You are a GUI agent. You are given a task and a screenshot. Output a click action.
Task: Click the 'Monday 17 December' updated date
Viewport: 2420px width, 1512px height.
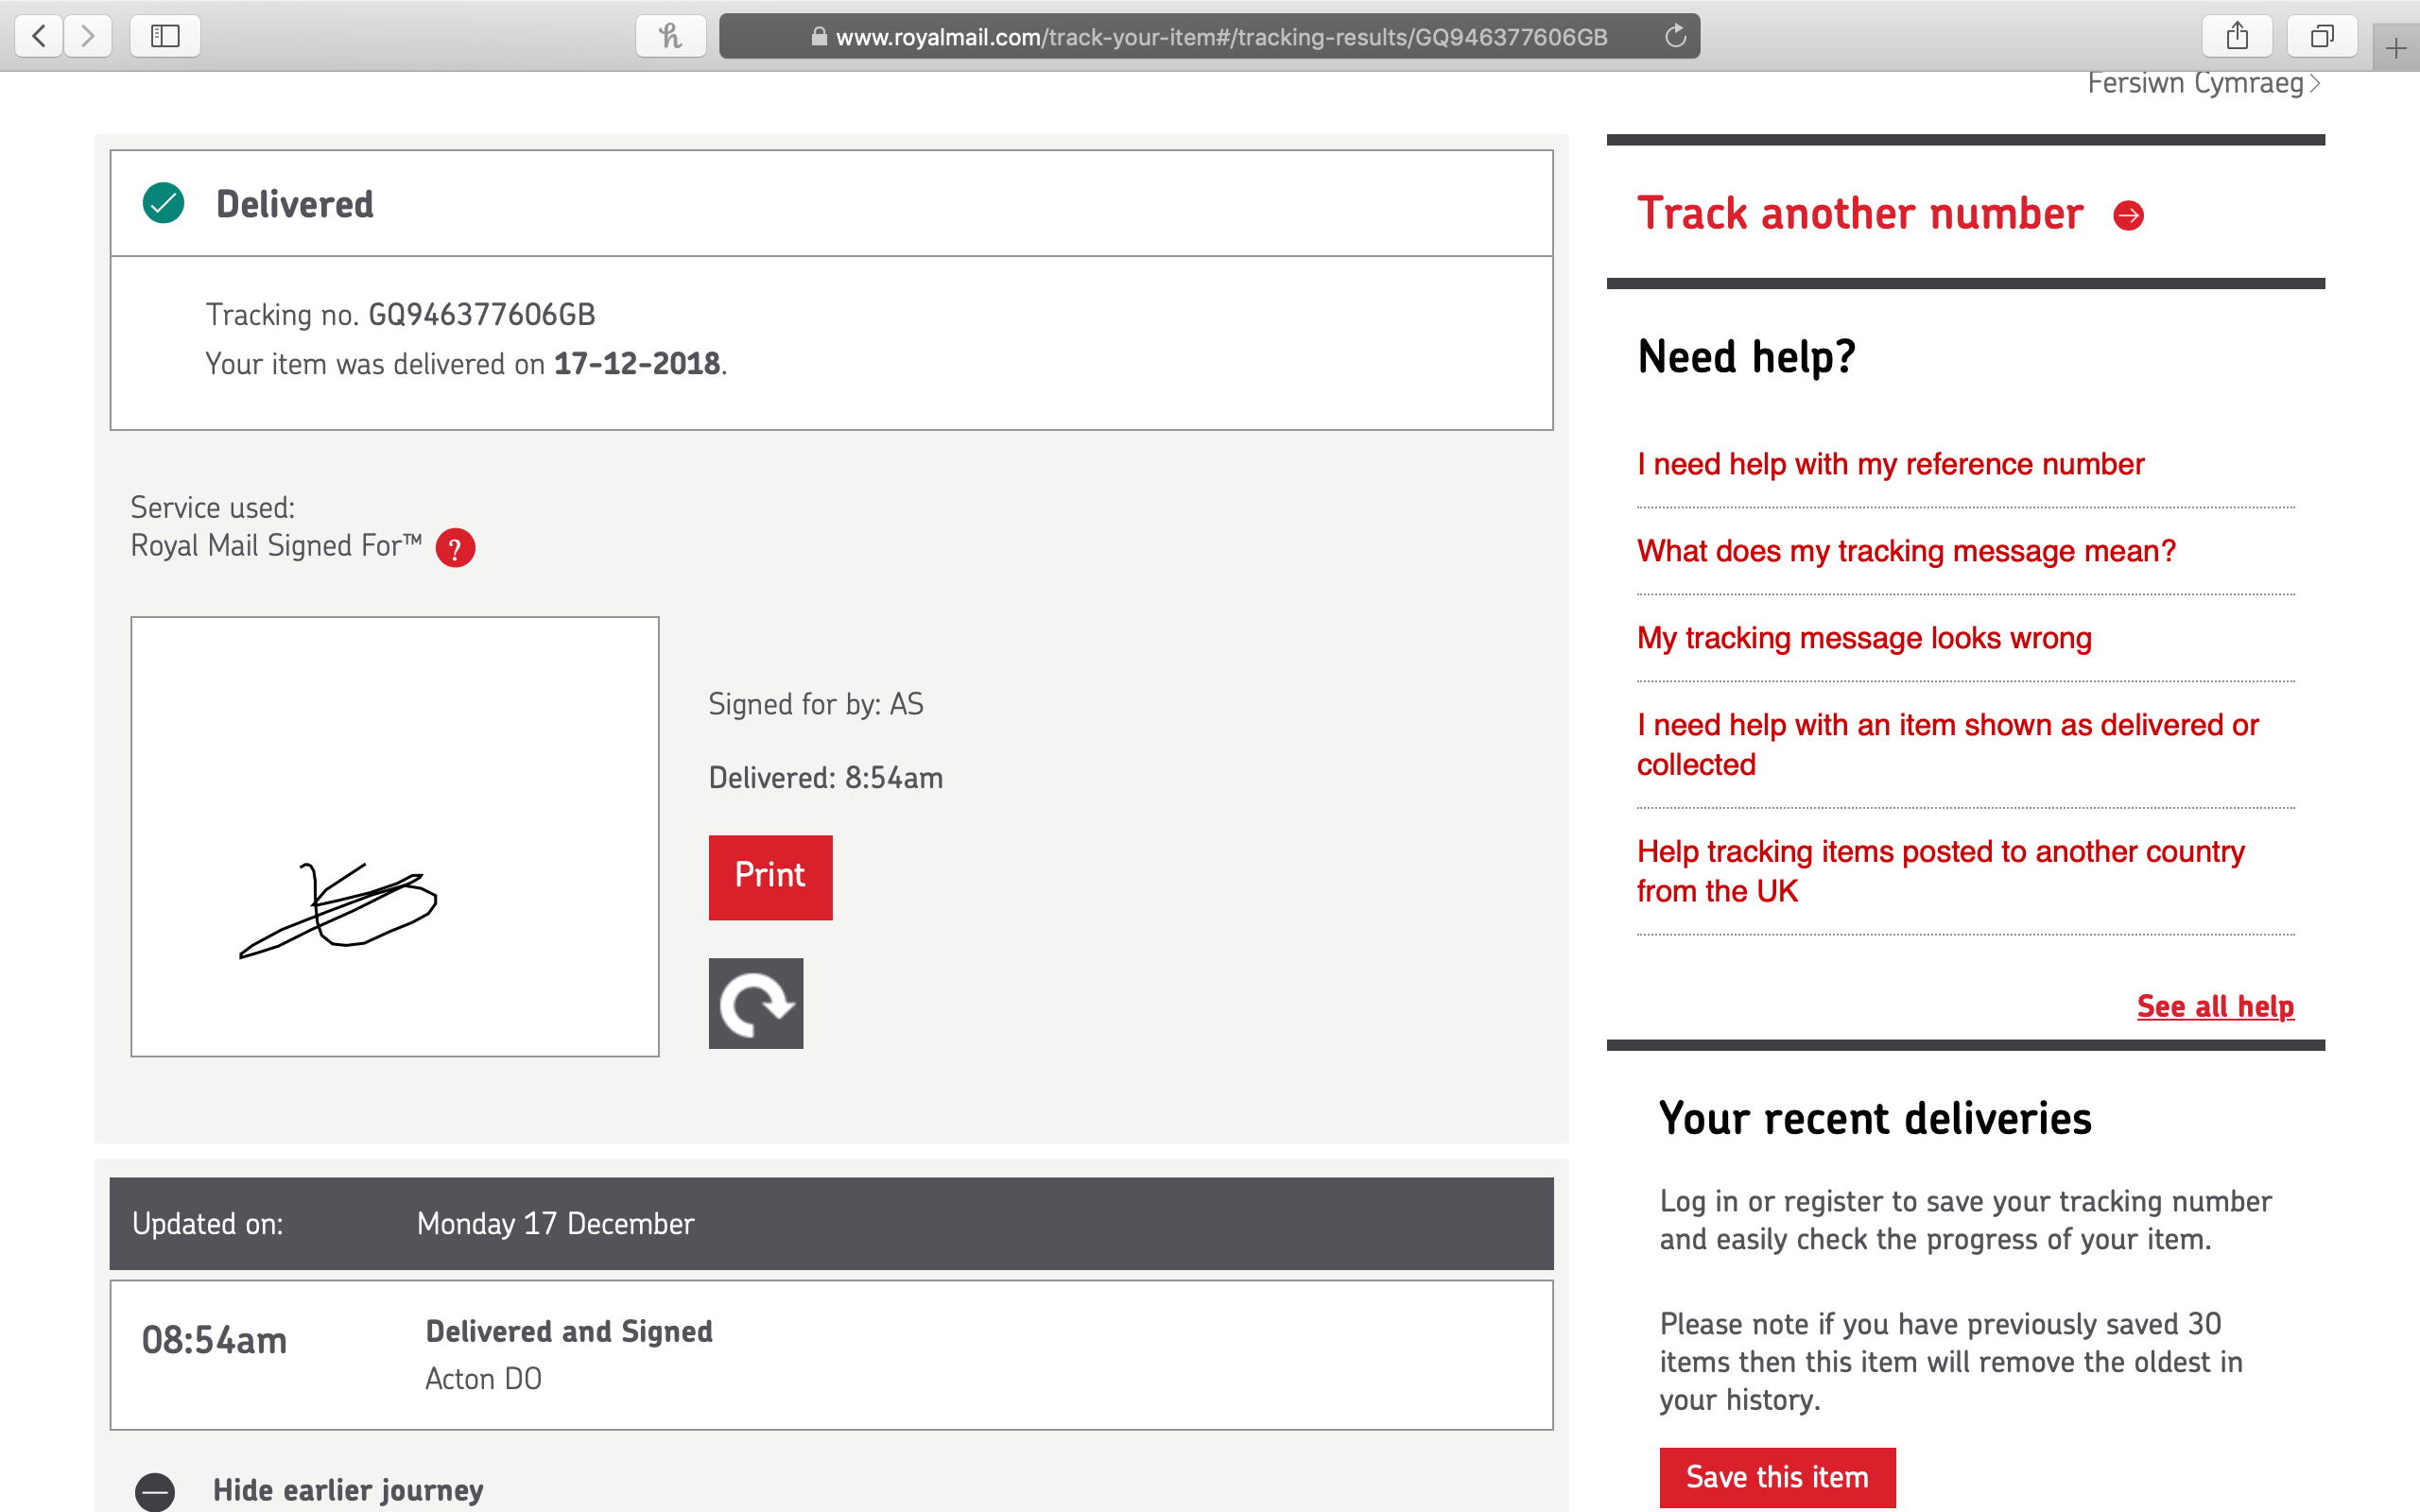point(555,1224)
